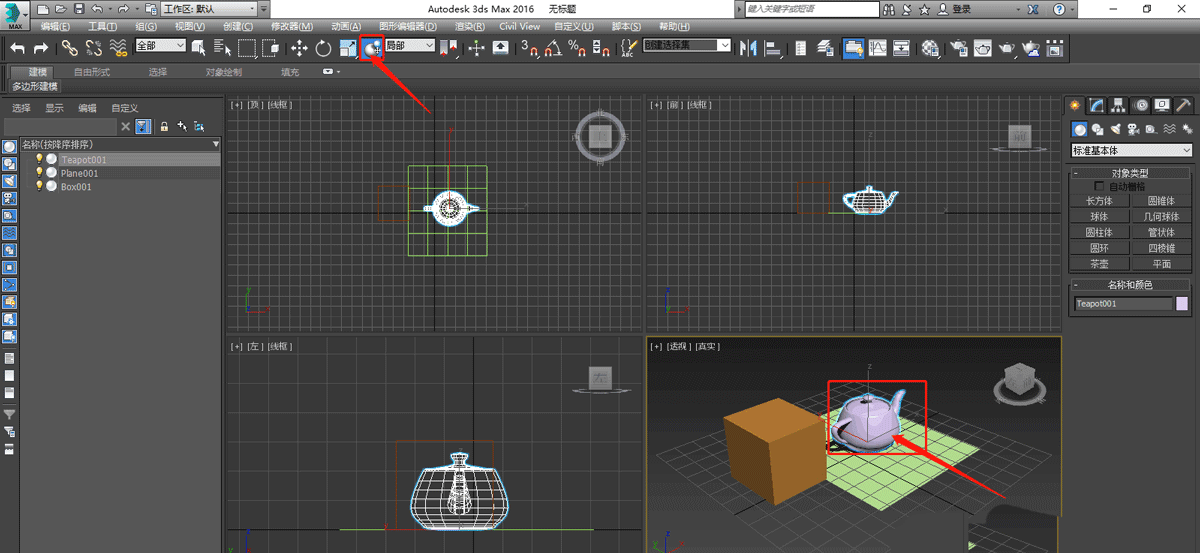Click the highlighted Select and Place tool
Screen dimensions: 1200x553
click(373, 47)
